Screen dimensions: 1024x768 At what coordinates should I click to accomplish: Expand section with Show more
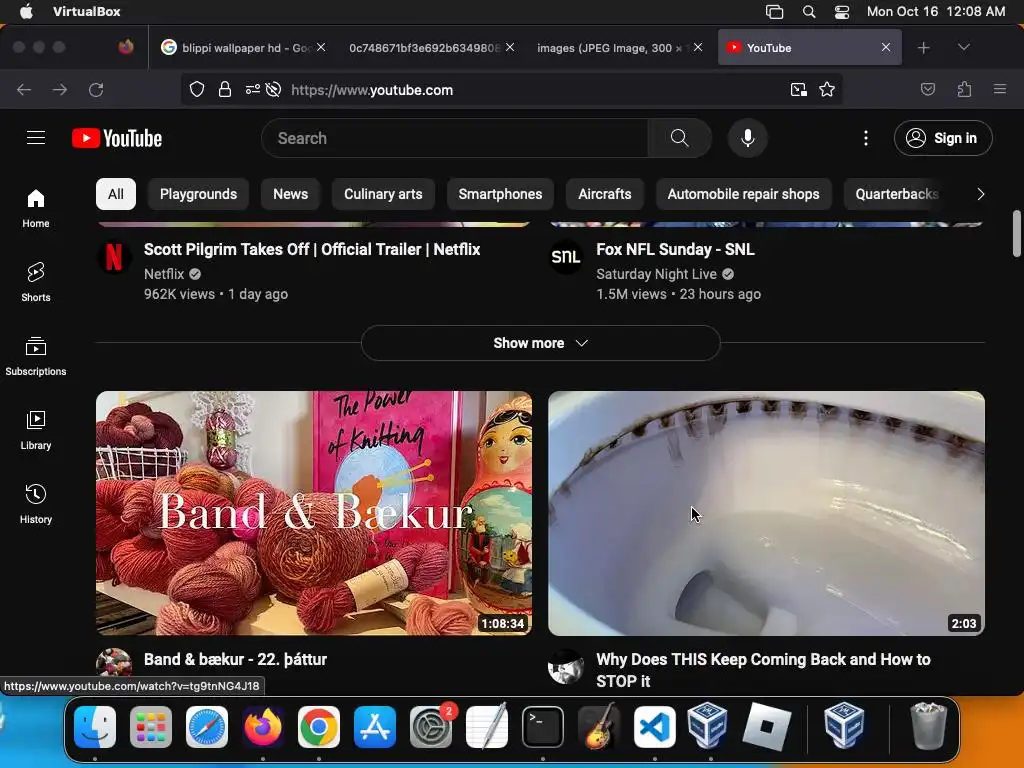[541, 343]
